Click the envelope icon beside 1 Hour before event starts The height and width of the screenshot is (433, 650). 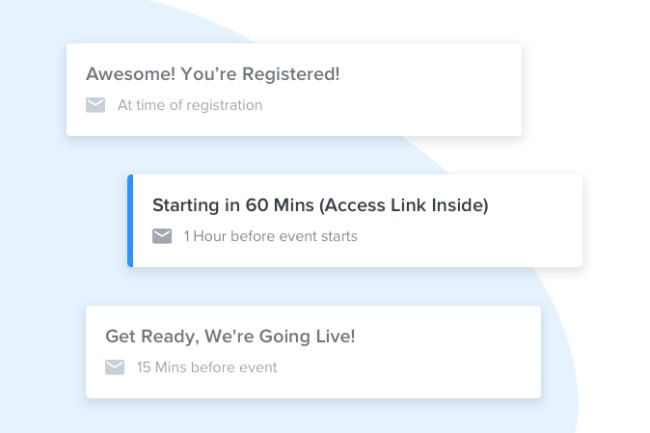coord(162,236)
